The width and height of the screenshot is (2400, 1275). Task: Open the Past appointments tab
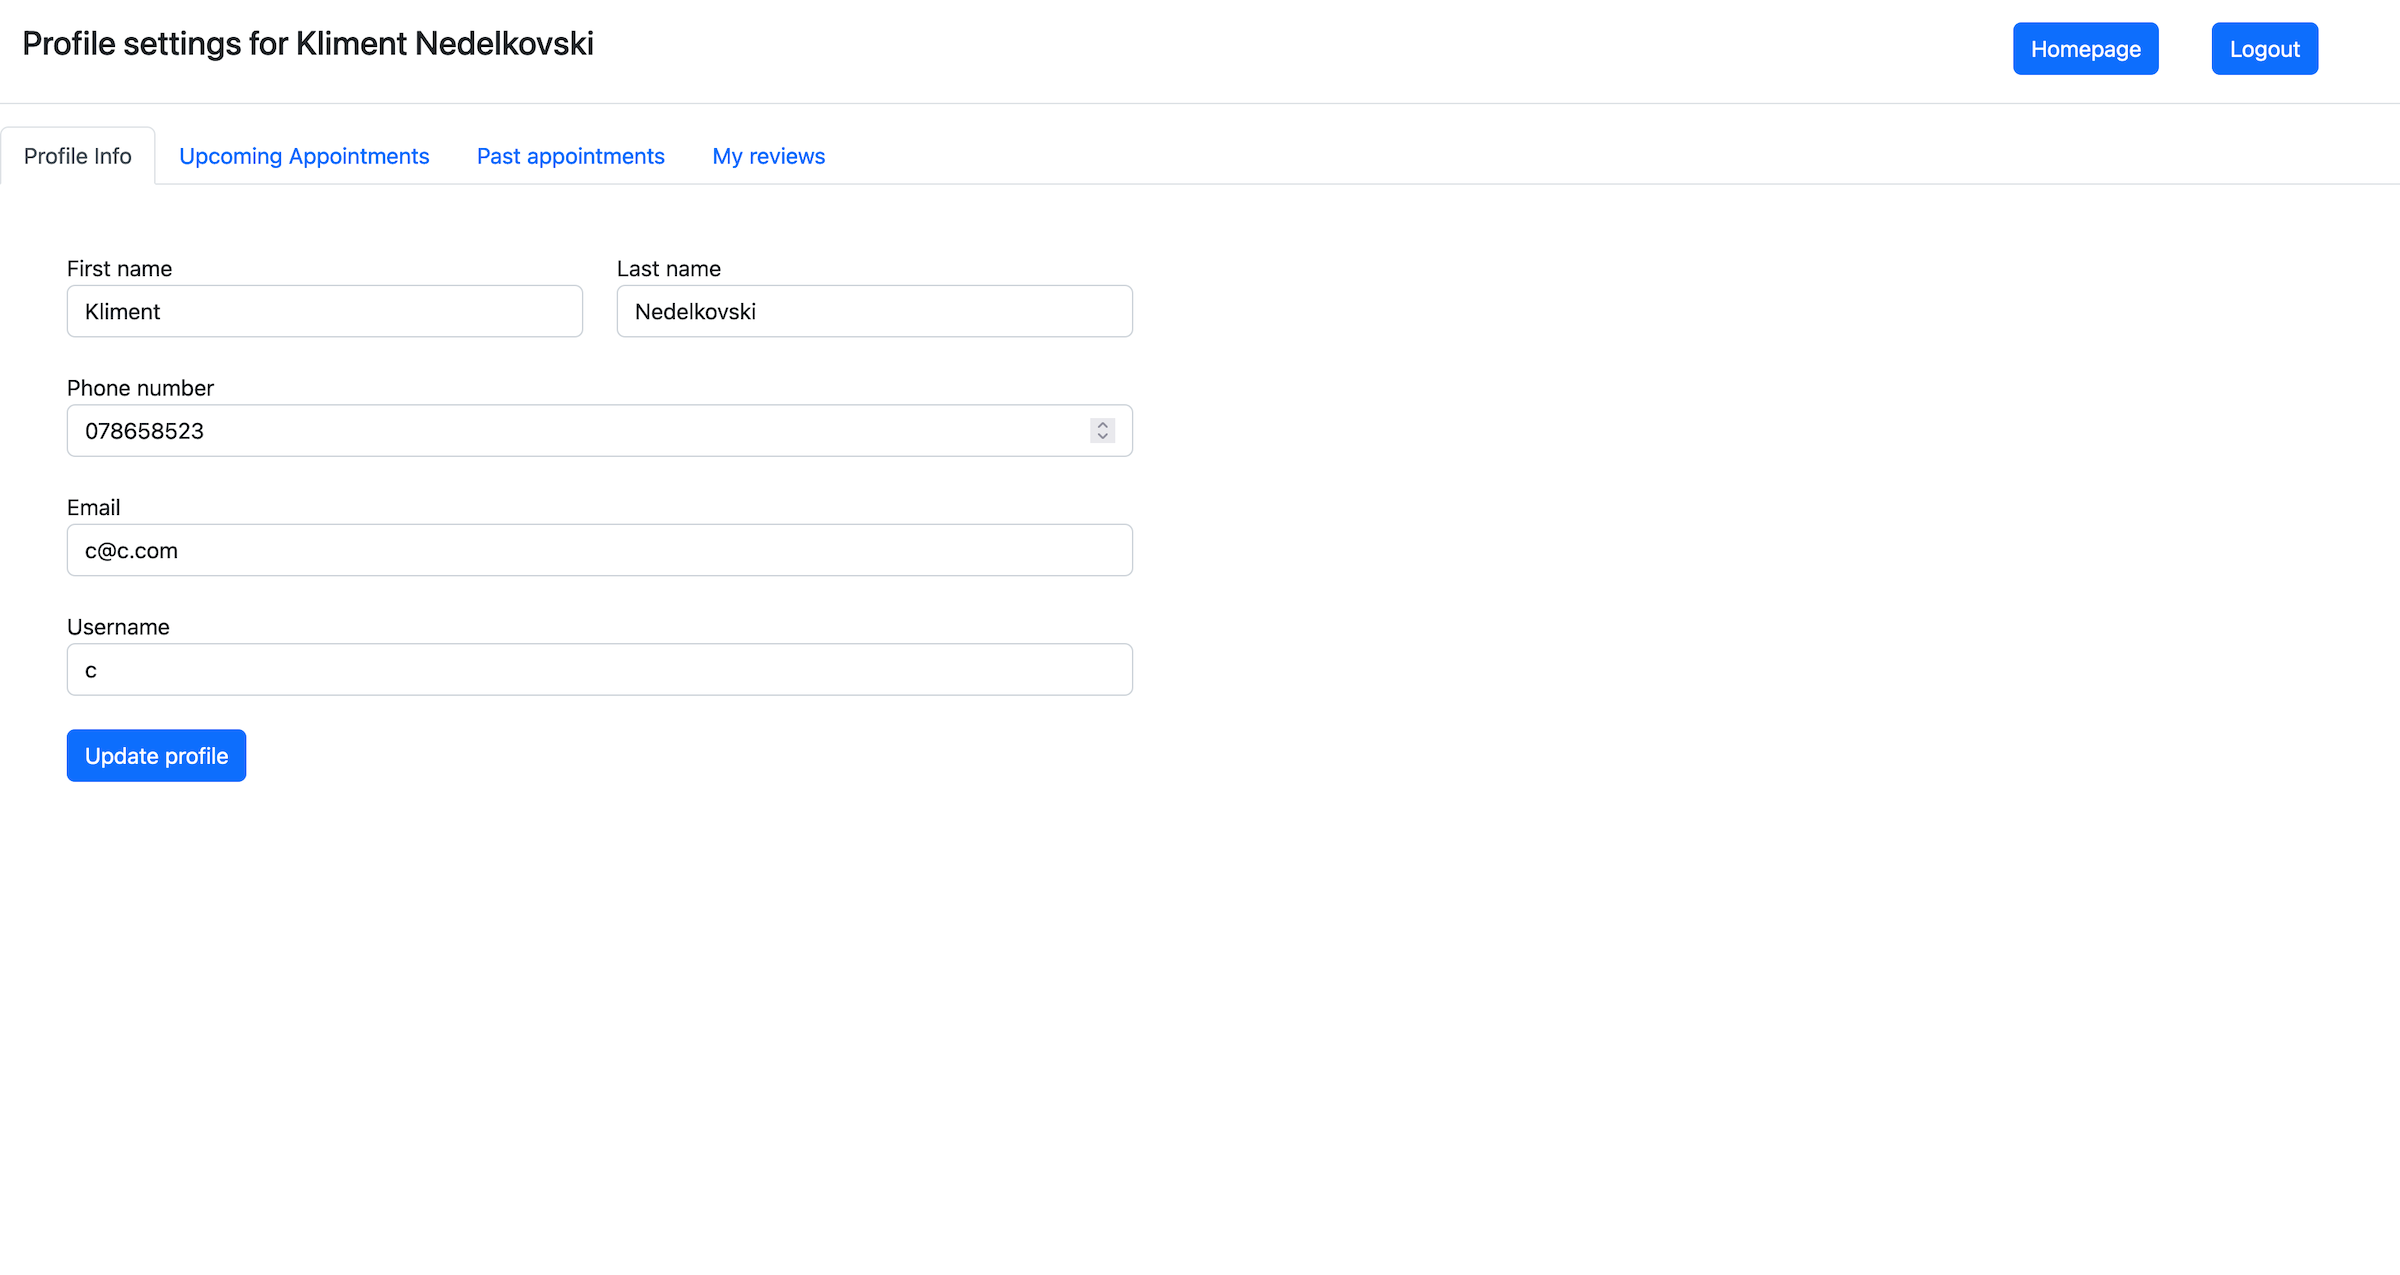pos(570,156)
